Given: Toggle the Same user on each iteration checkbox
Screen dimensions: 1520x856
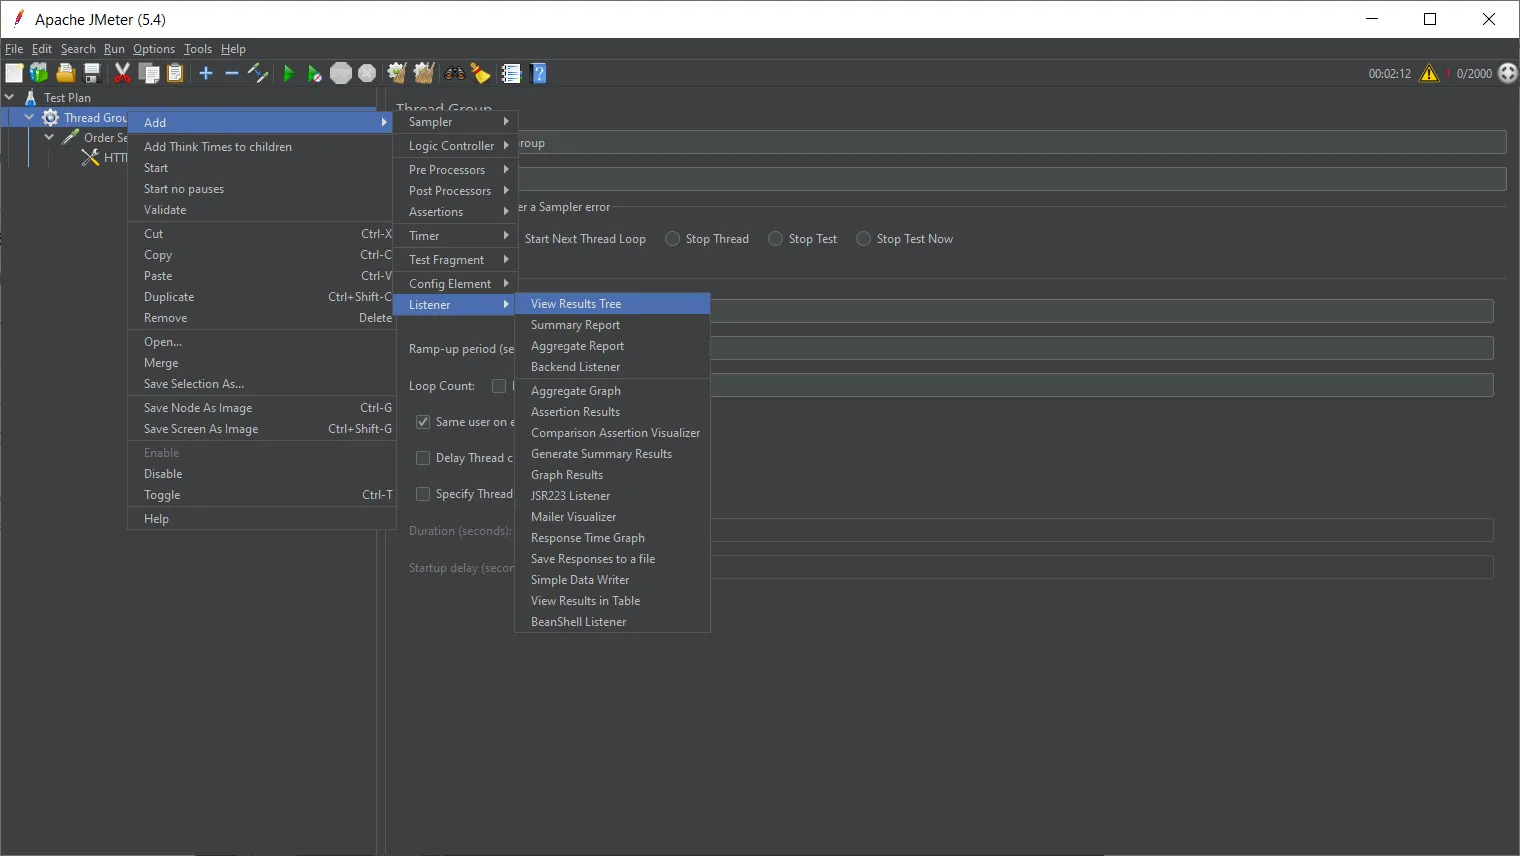Looking at the screenshot, I should point(423,422).
